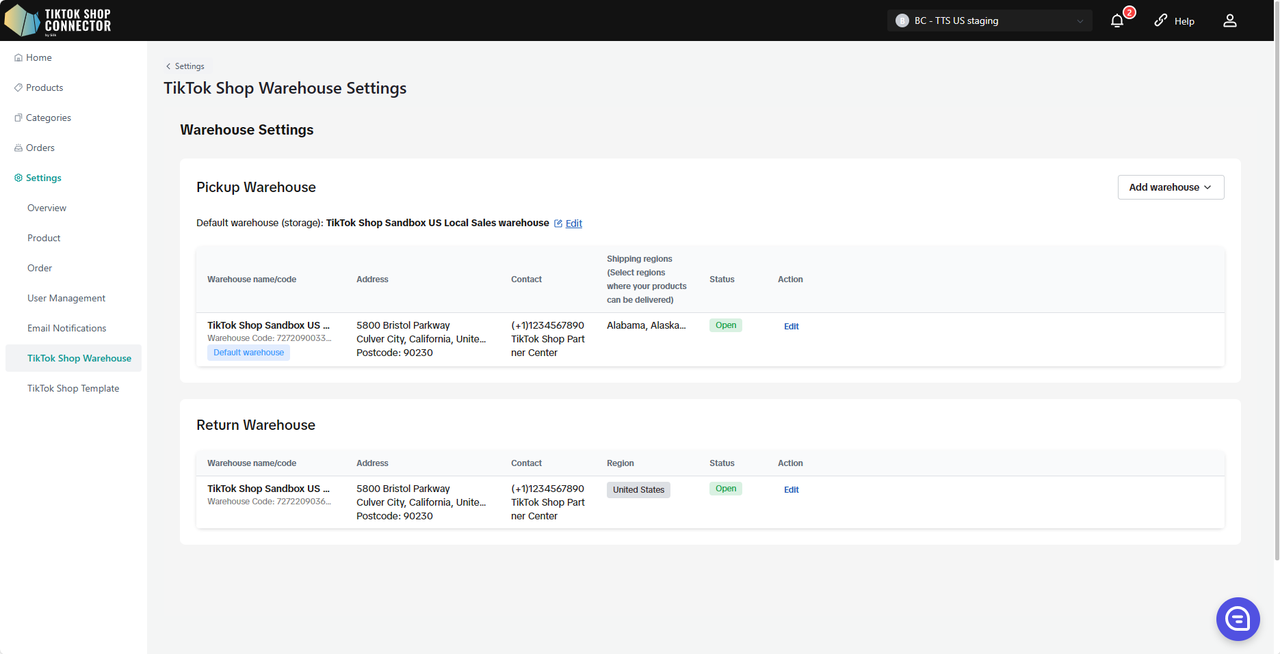Collapse the Settings sidebar section

click(x=43, y=178)
